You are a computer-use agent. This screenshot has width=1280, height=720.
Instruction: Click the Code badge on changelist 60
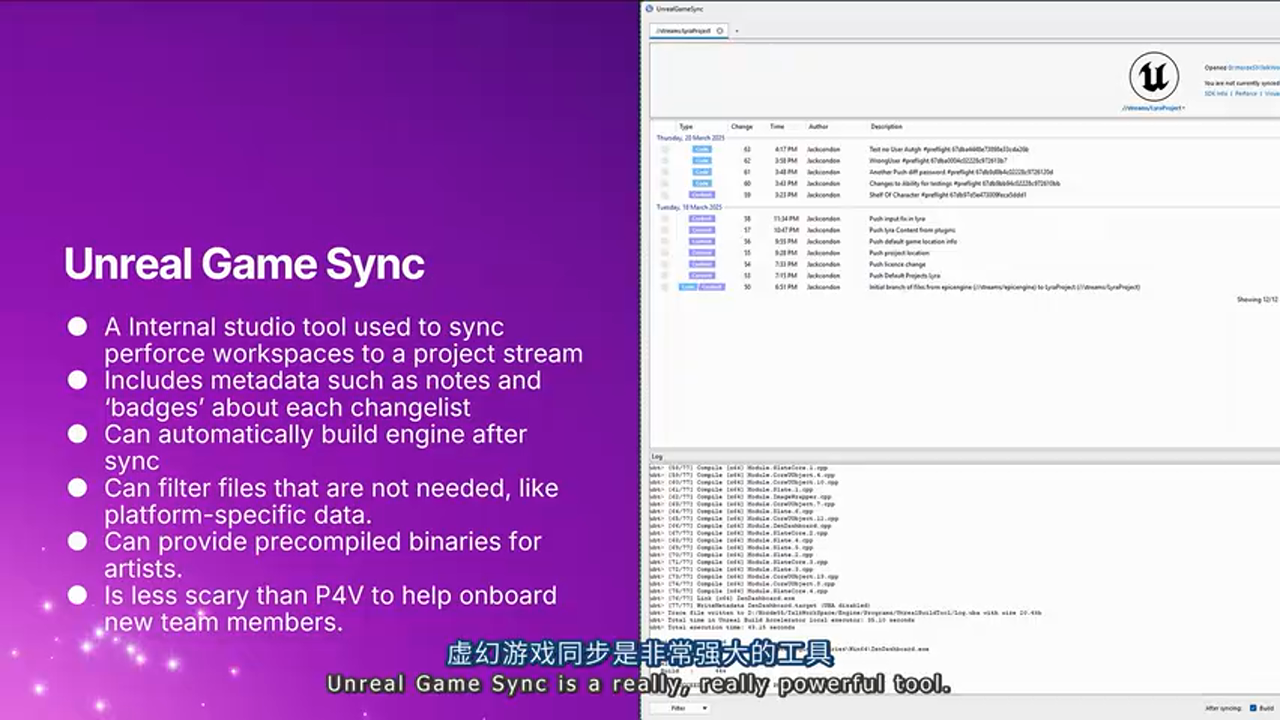tap(702, 183)
